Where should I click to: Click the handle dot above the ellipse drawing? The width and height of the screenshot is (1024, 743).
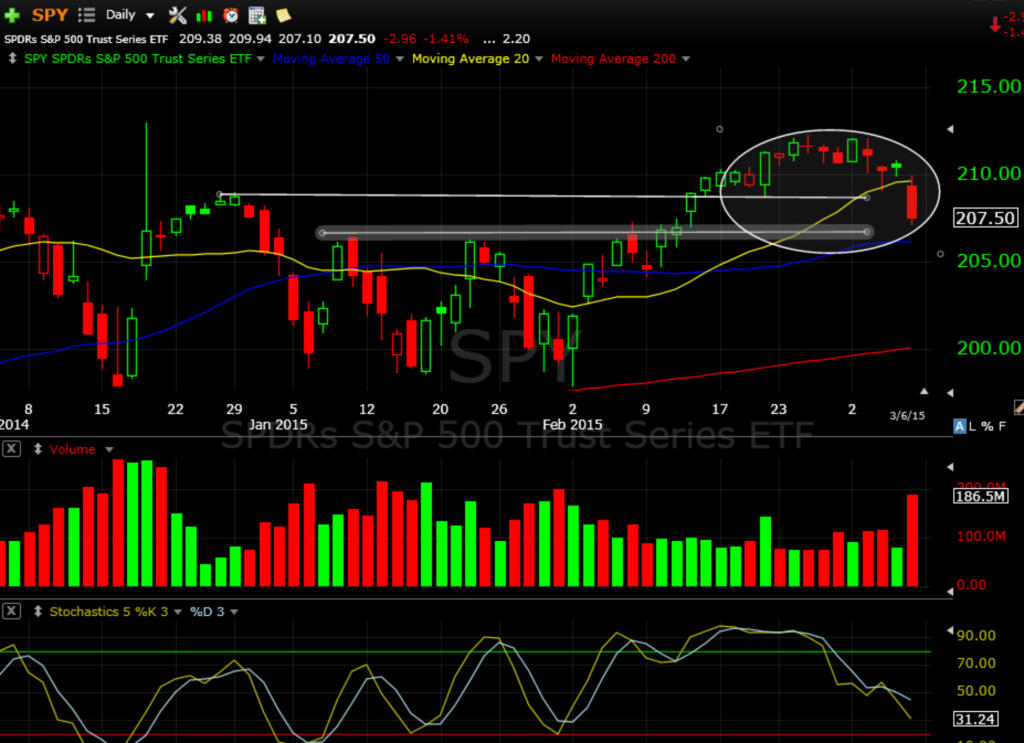(x=720, y=129)
